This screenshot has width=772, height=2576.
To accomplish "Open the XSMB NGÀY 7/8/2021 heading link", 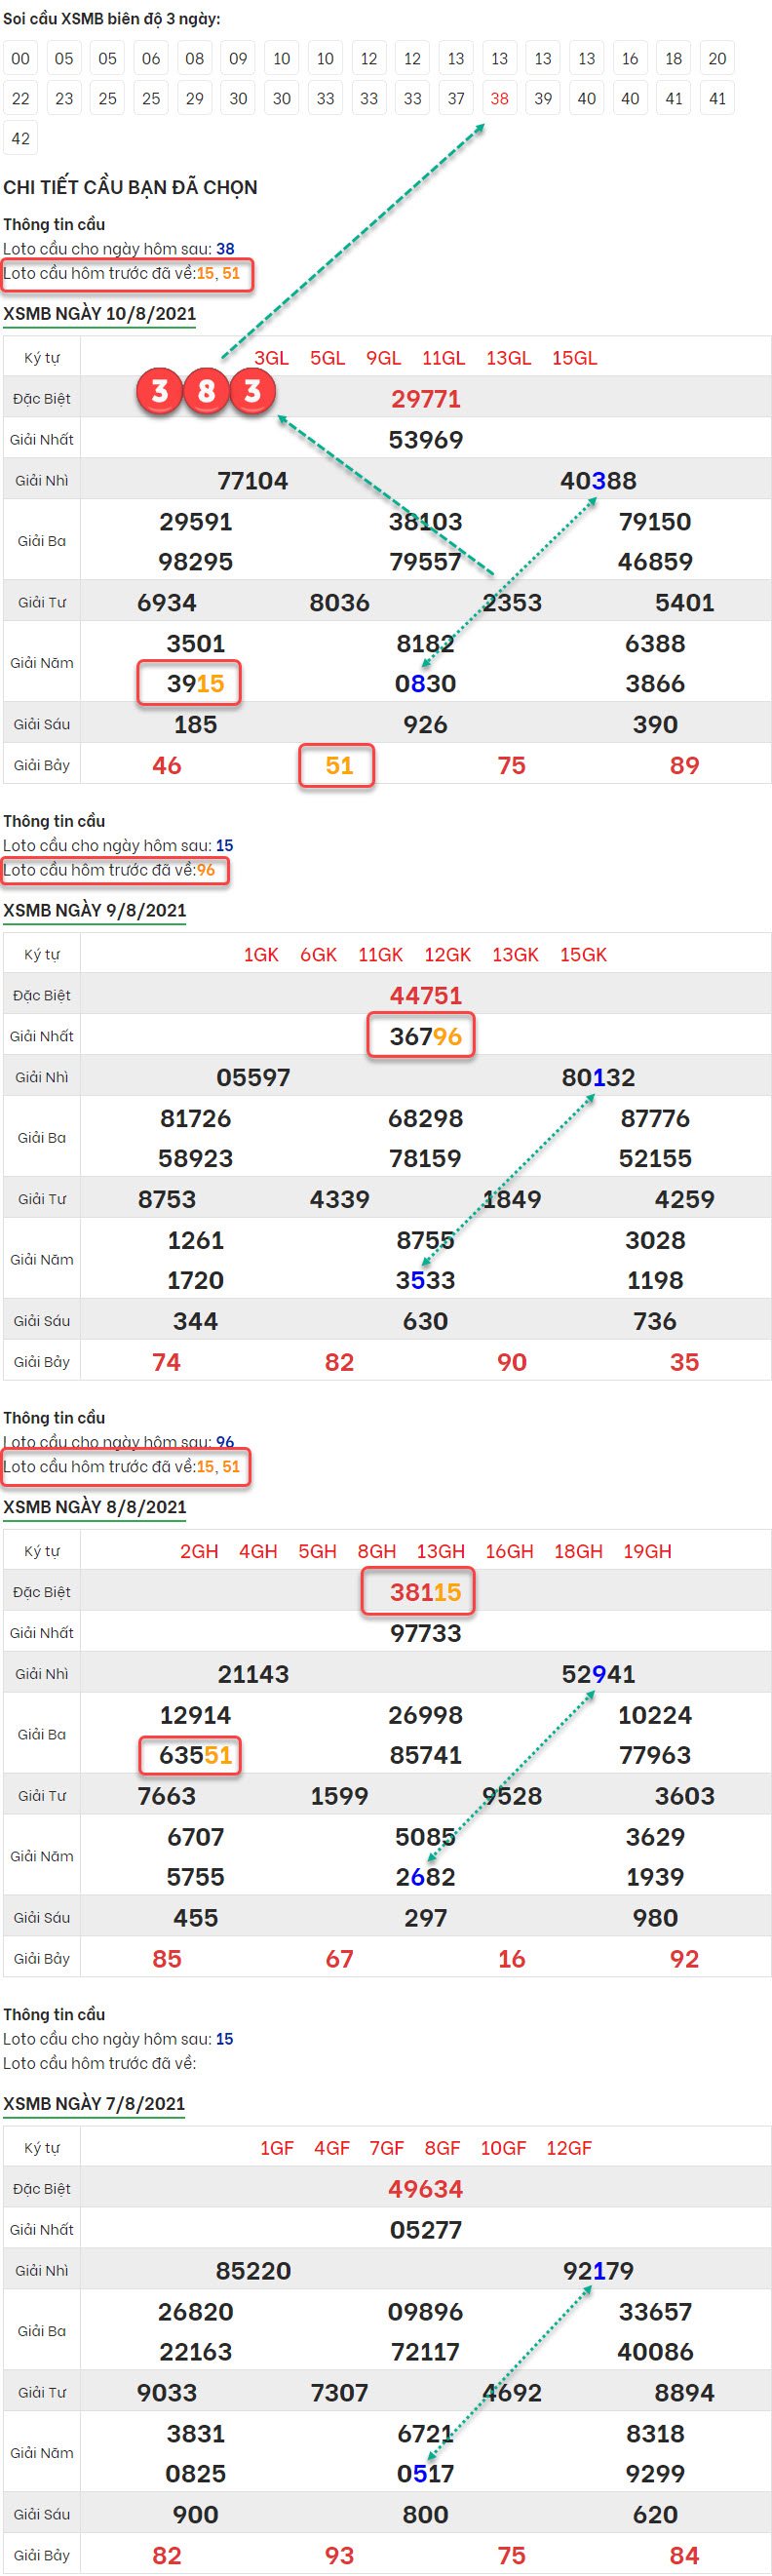I will click(x=94, y=2103).
